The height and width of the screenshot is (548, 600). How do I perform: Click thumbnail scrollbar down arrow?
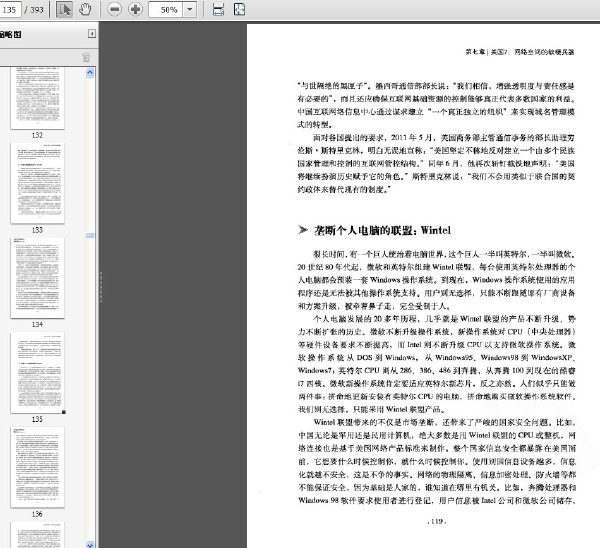point(90,544)
